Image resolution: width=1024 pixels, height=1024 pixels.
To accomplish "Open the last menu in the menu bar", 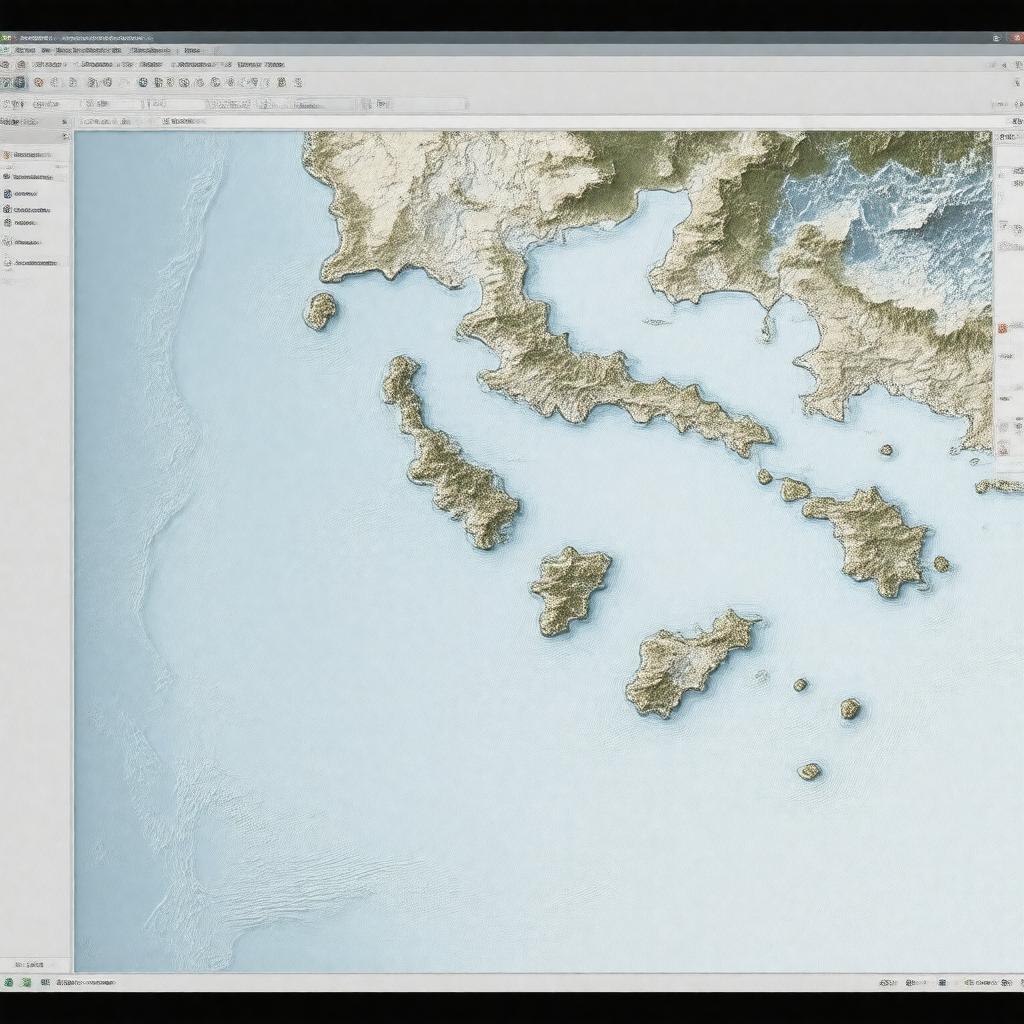I will pos(190,50).
